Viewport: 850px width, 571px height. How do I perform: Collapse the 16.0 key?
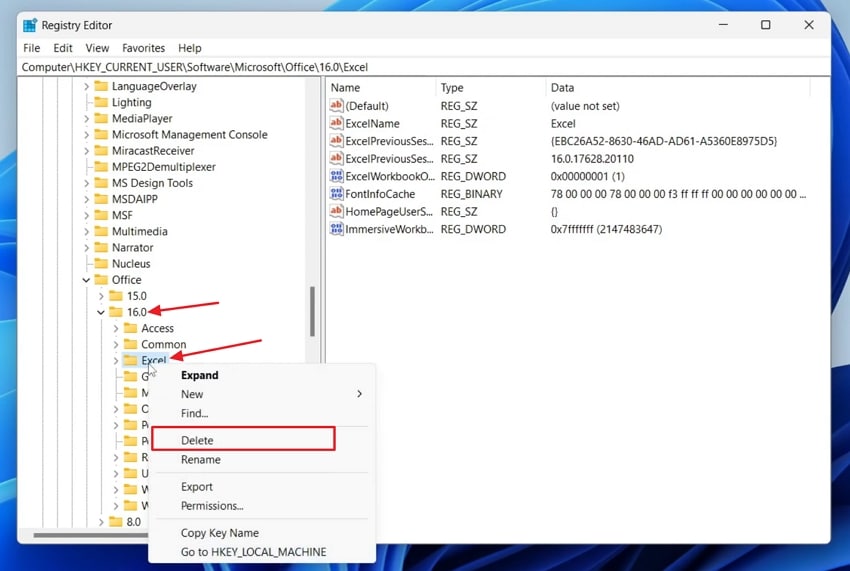tap(101, 312)
